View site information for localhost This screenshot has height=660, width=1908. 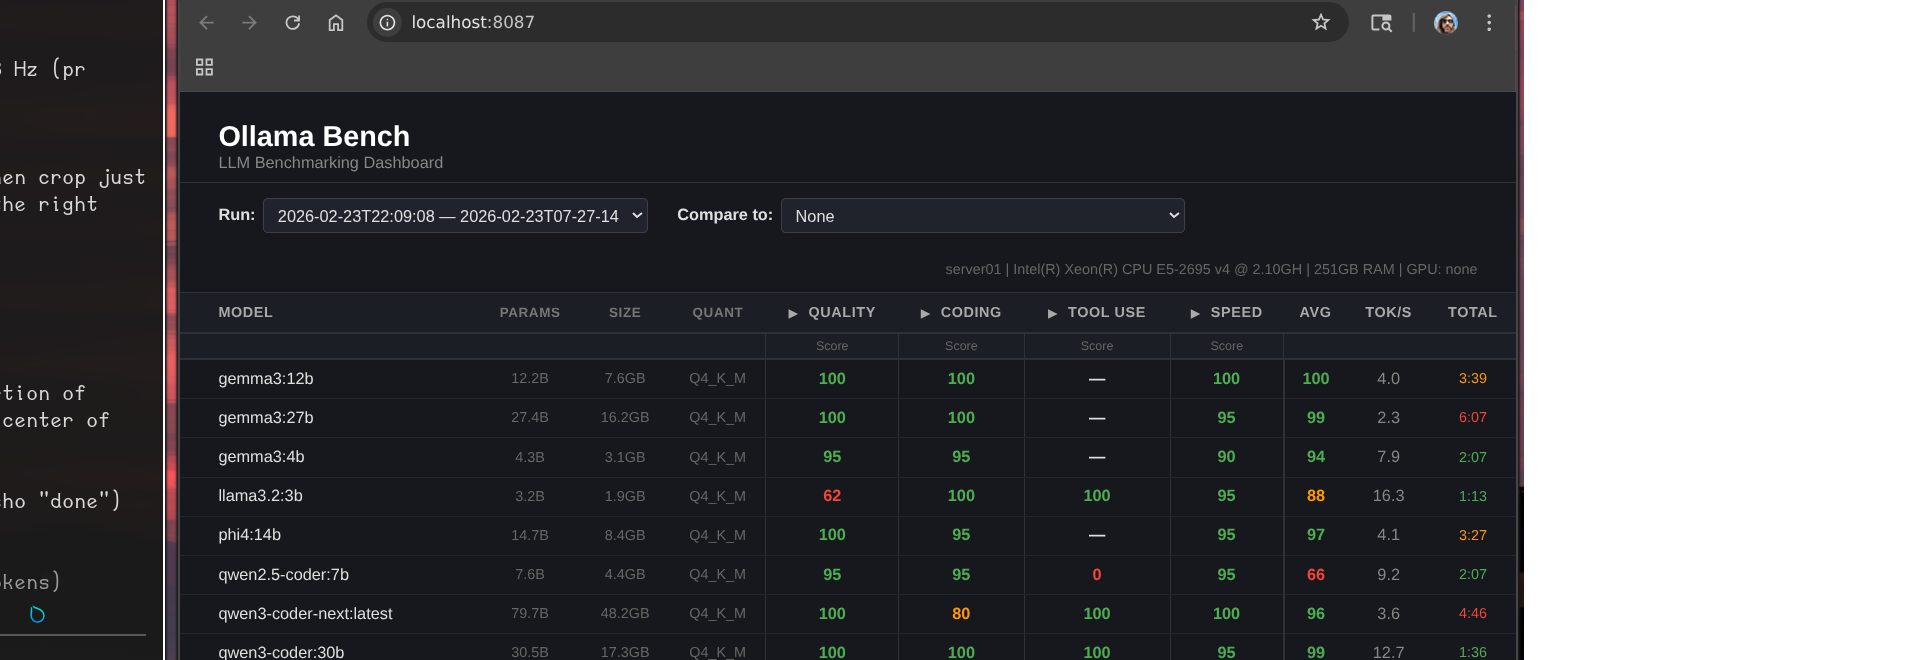[388, 22]
